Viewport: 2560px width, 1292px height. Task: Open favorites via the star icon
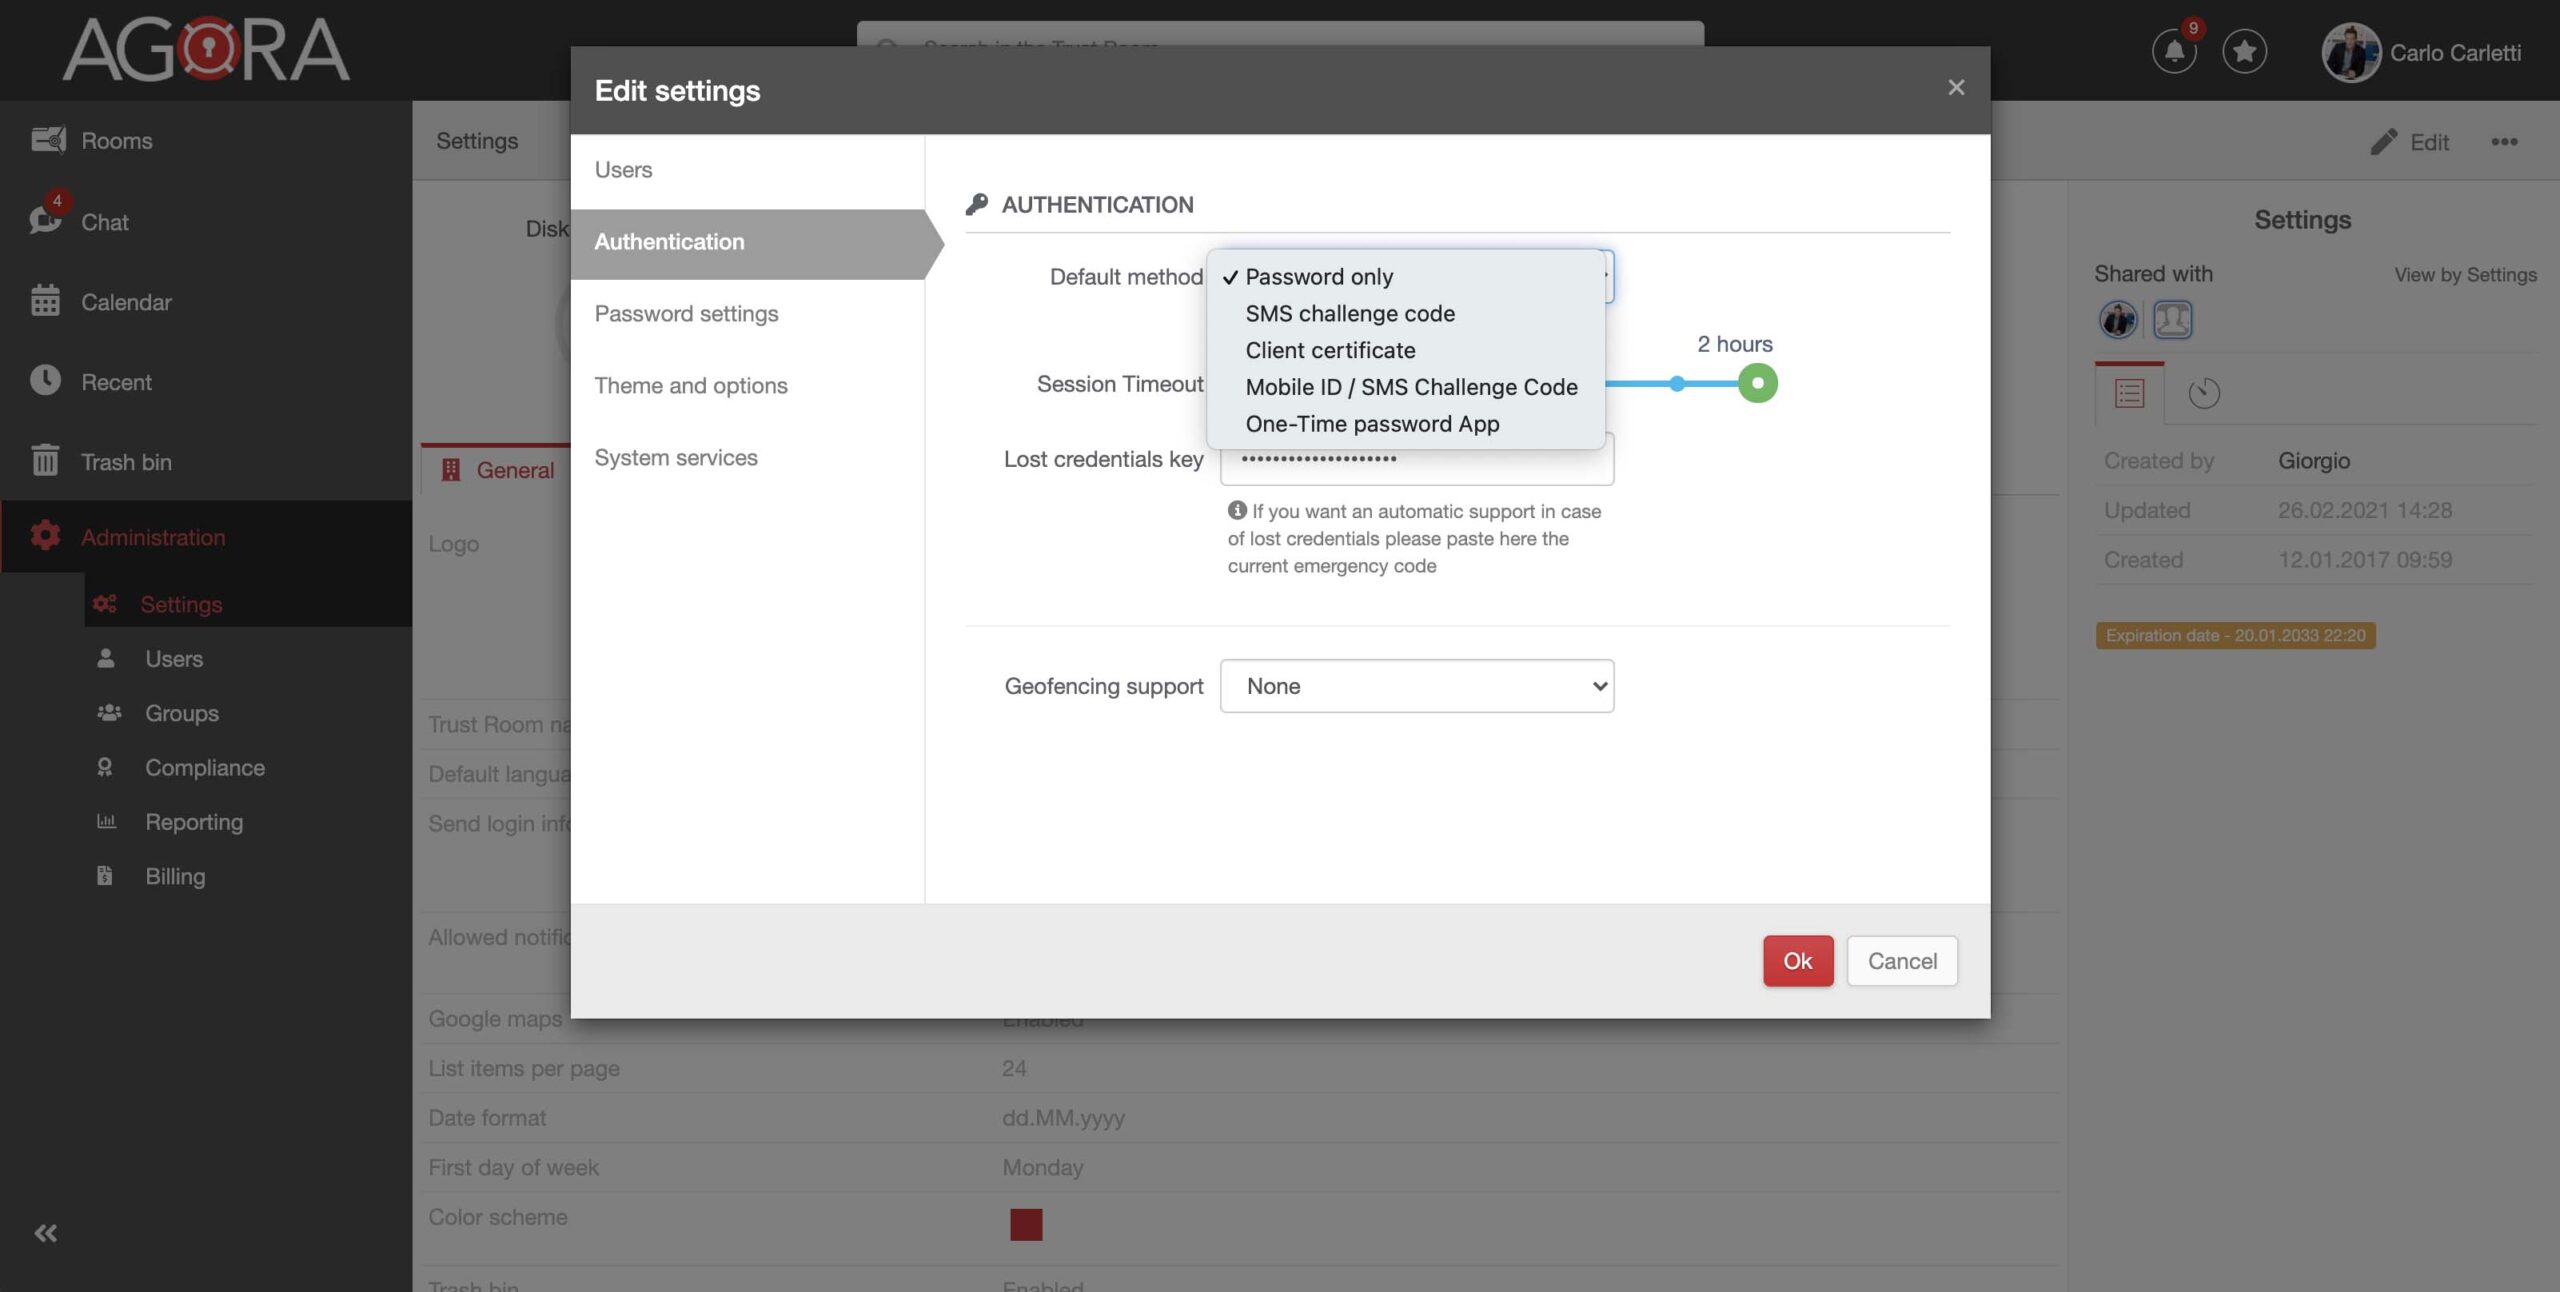coord(2245,51)
